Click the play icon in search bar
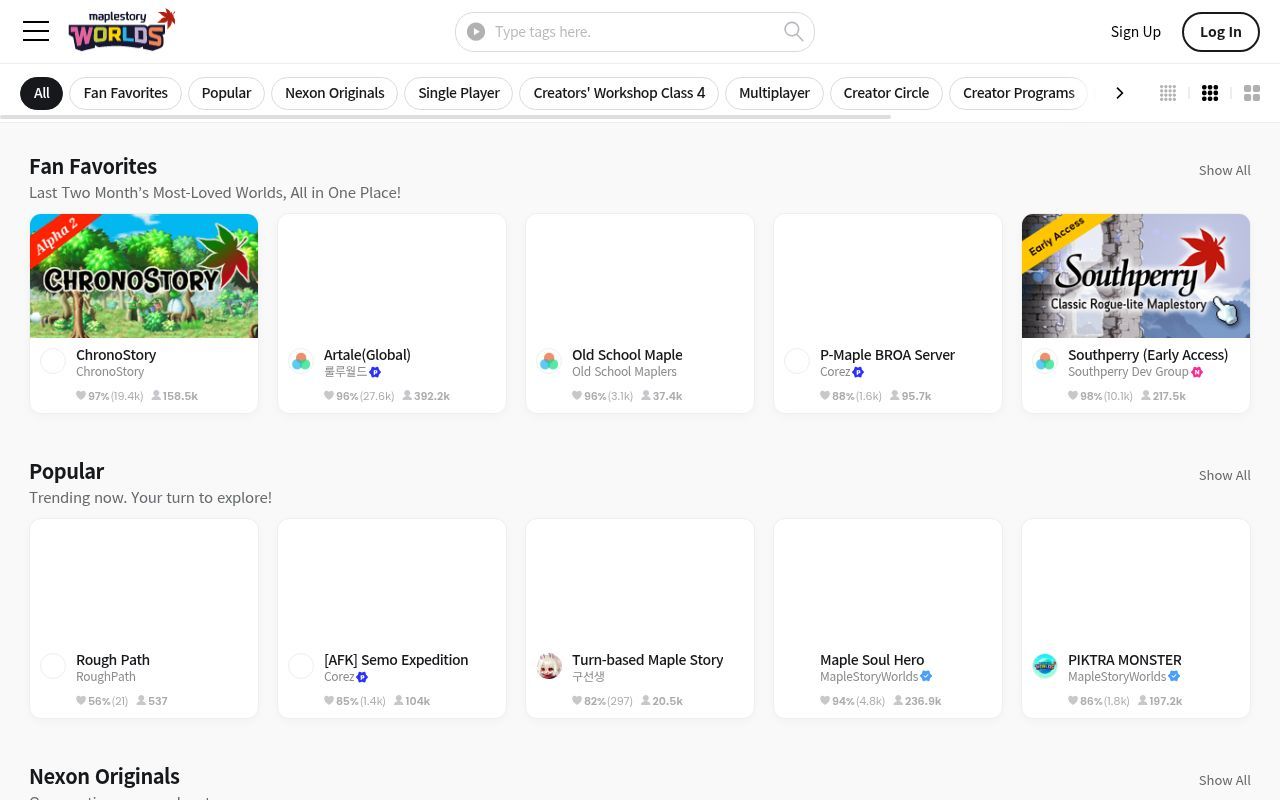The width and height of the screenshot is (1280, 800). 476,32
